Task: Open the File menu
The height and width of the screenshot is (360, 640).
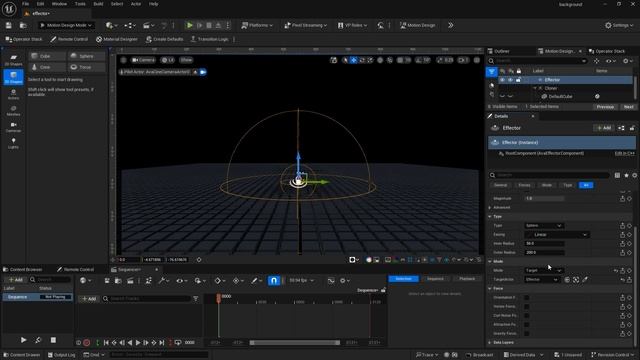Action: (x=25, y=4)
